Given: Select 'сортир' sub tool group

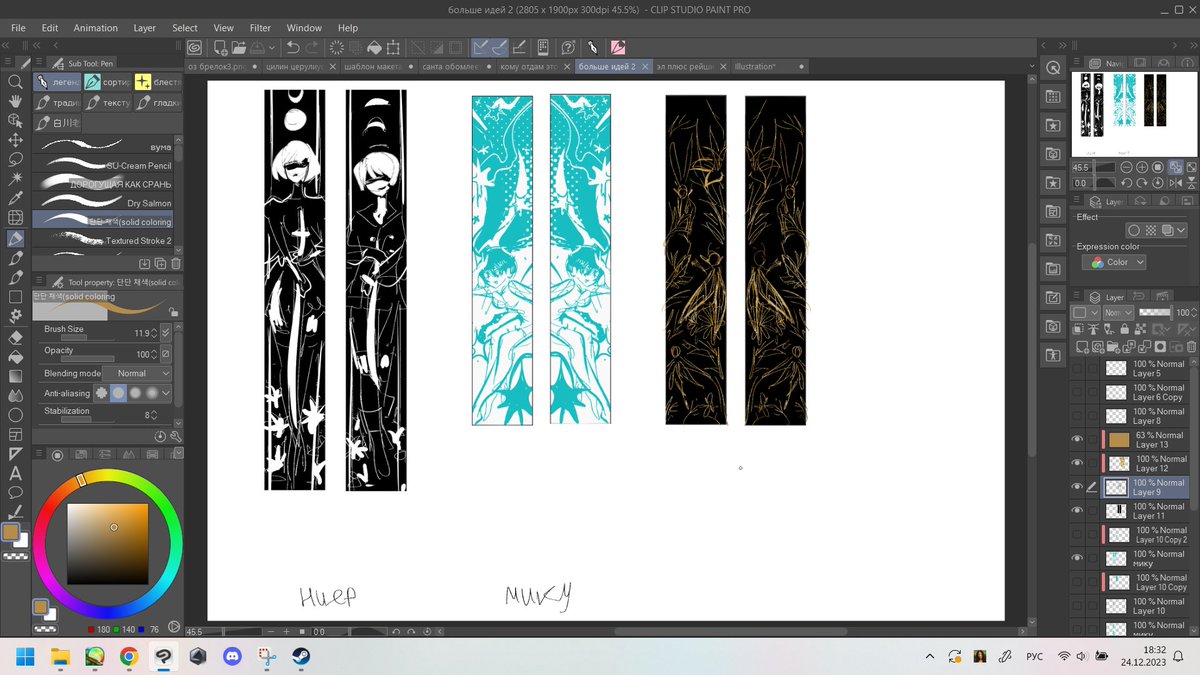Looking at the screenshot, I should coord(106,82).
